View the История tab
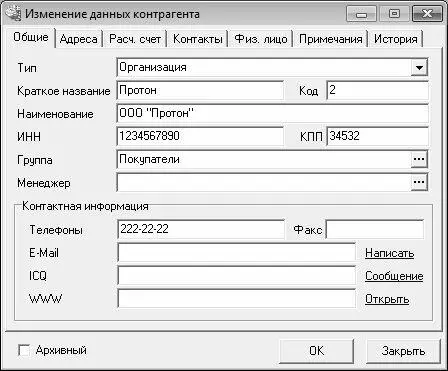The width and height of the screenshot is (448, 371). point(396,39)
